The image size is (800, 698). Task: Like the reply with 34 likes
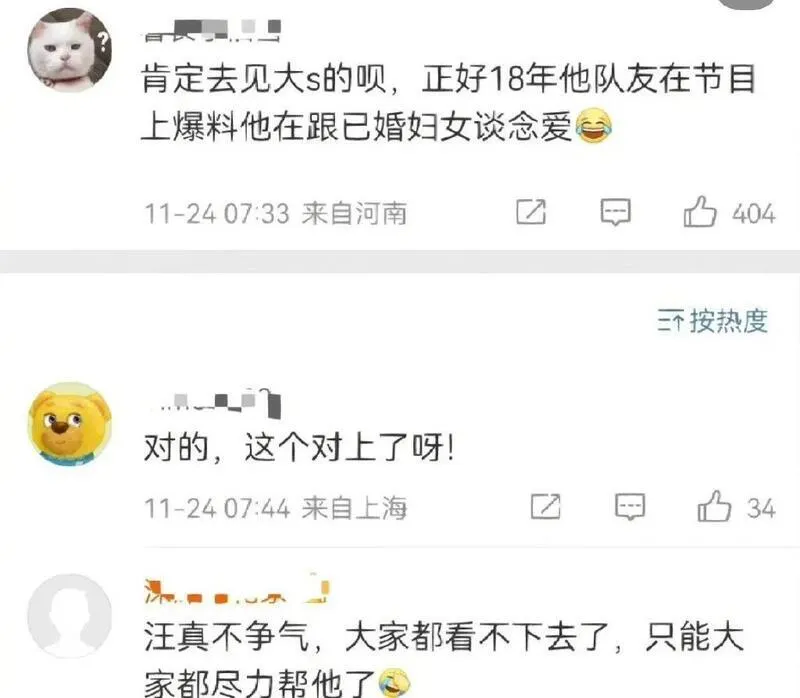pyautogui.click(x=714, y=507)
